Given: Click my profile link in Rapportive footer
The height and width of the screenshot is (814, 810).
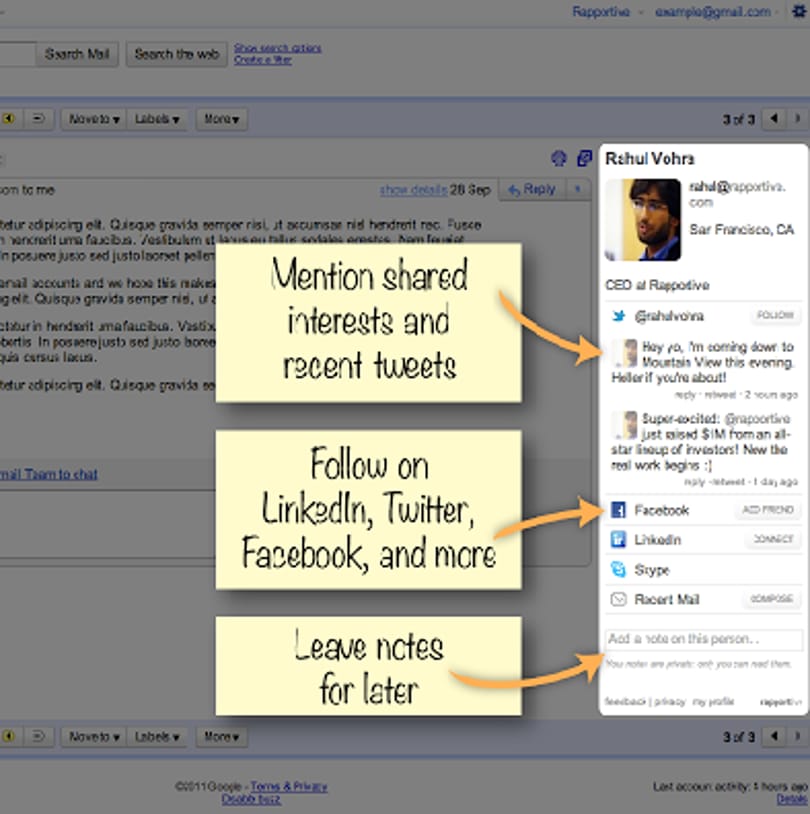Looking at the screenshot, I should tap(713, 701).
